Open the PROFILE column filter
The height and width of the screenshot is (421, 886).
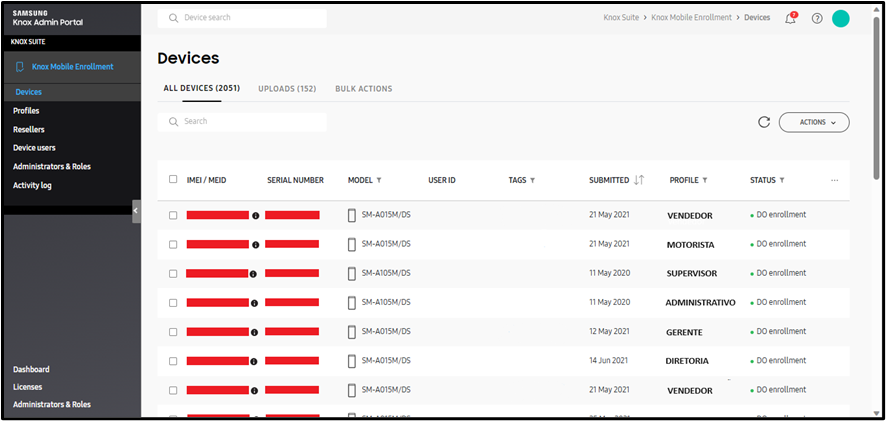(705, 180)
